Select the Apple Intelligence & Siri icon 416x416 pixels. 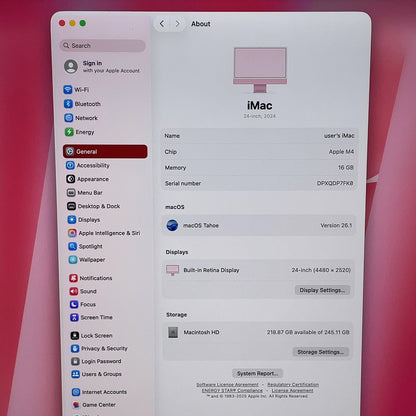pyautogui.click(x=72, y=233)
